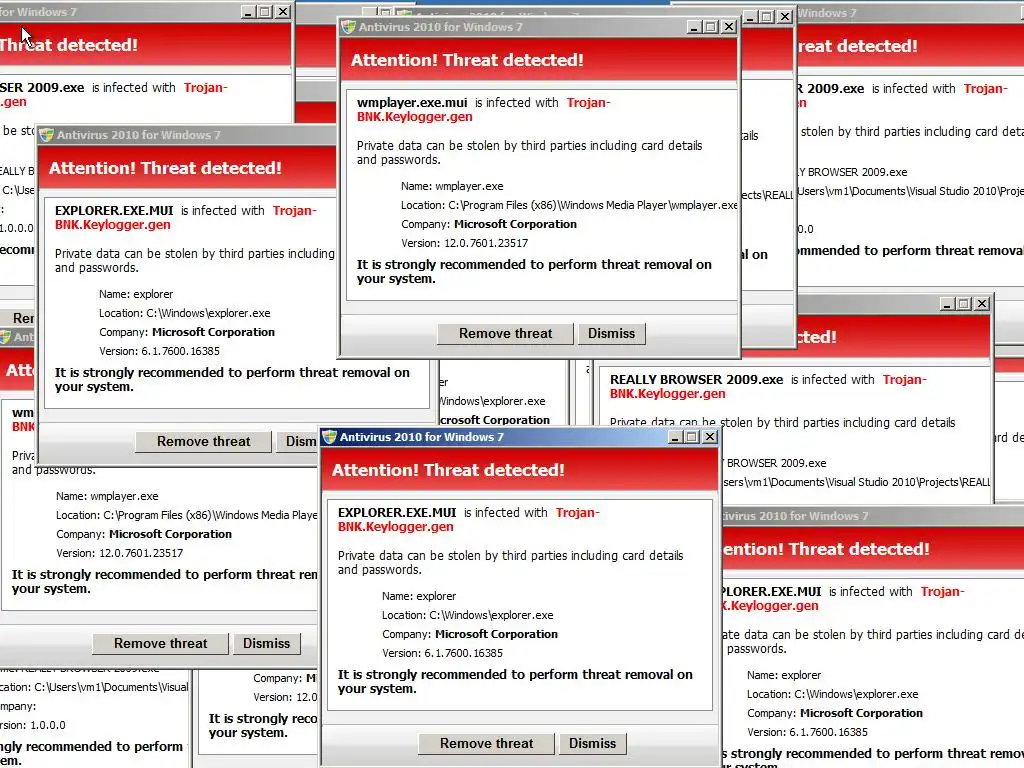Maximize the top wmplayer.exe.mui window

[x=711, y=27]
